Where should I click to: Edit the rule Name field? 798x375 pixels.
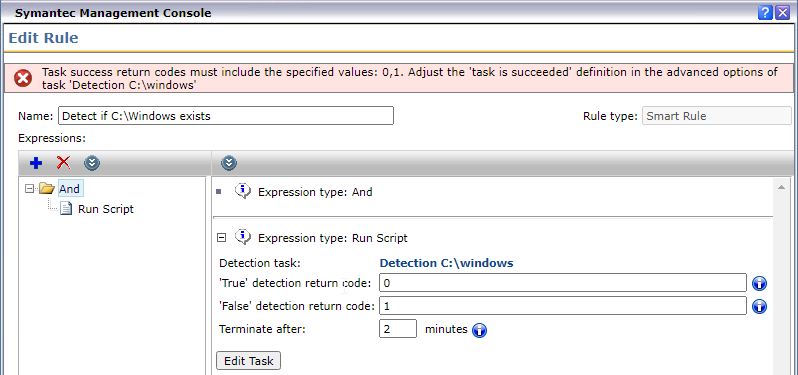226,116
